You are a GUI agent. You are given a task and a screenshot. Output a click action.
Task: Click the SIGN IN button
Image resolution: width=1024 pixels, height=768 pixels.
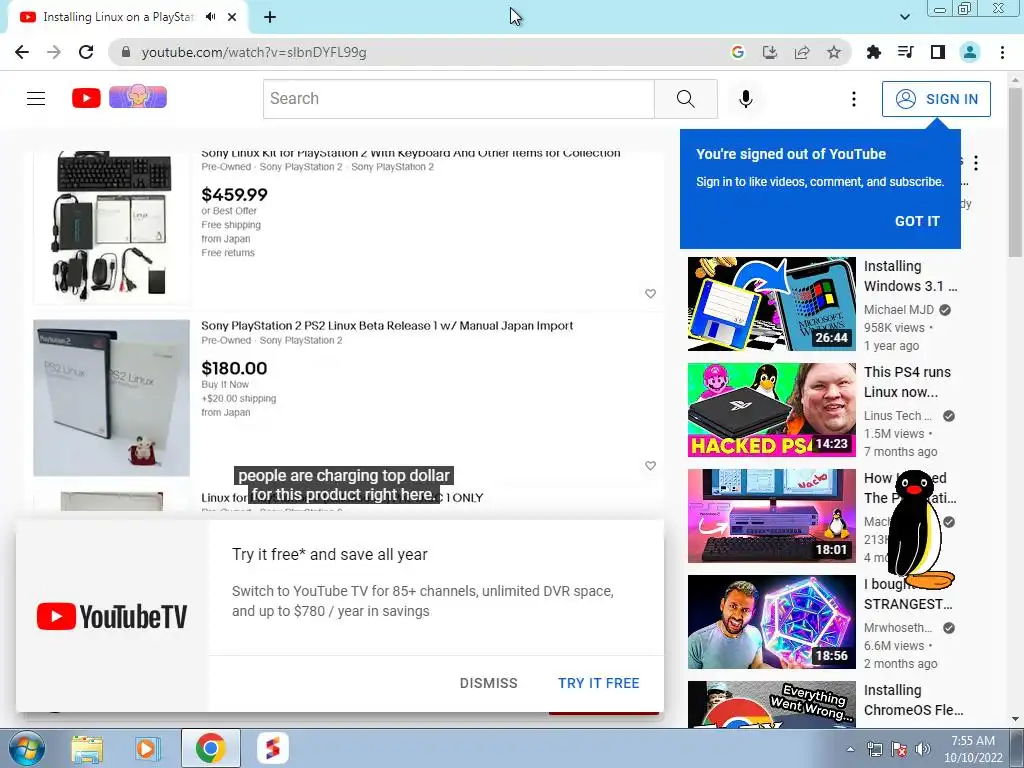(x=936, y=99)
